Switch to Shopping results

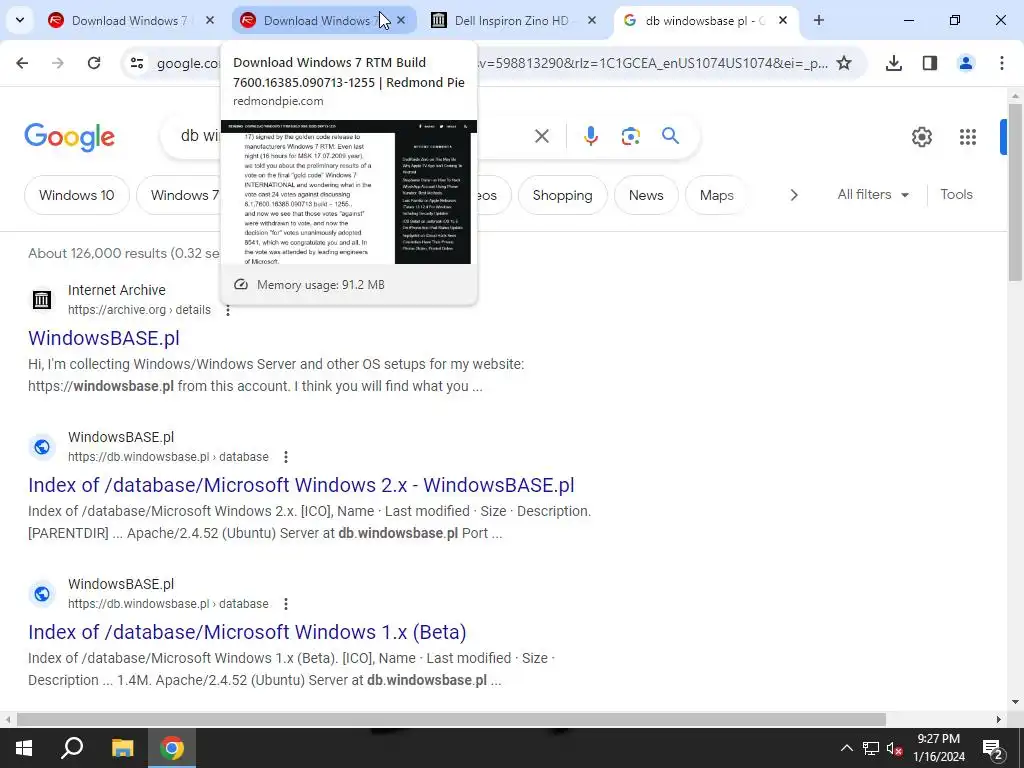coord(562,195)
